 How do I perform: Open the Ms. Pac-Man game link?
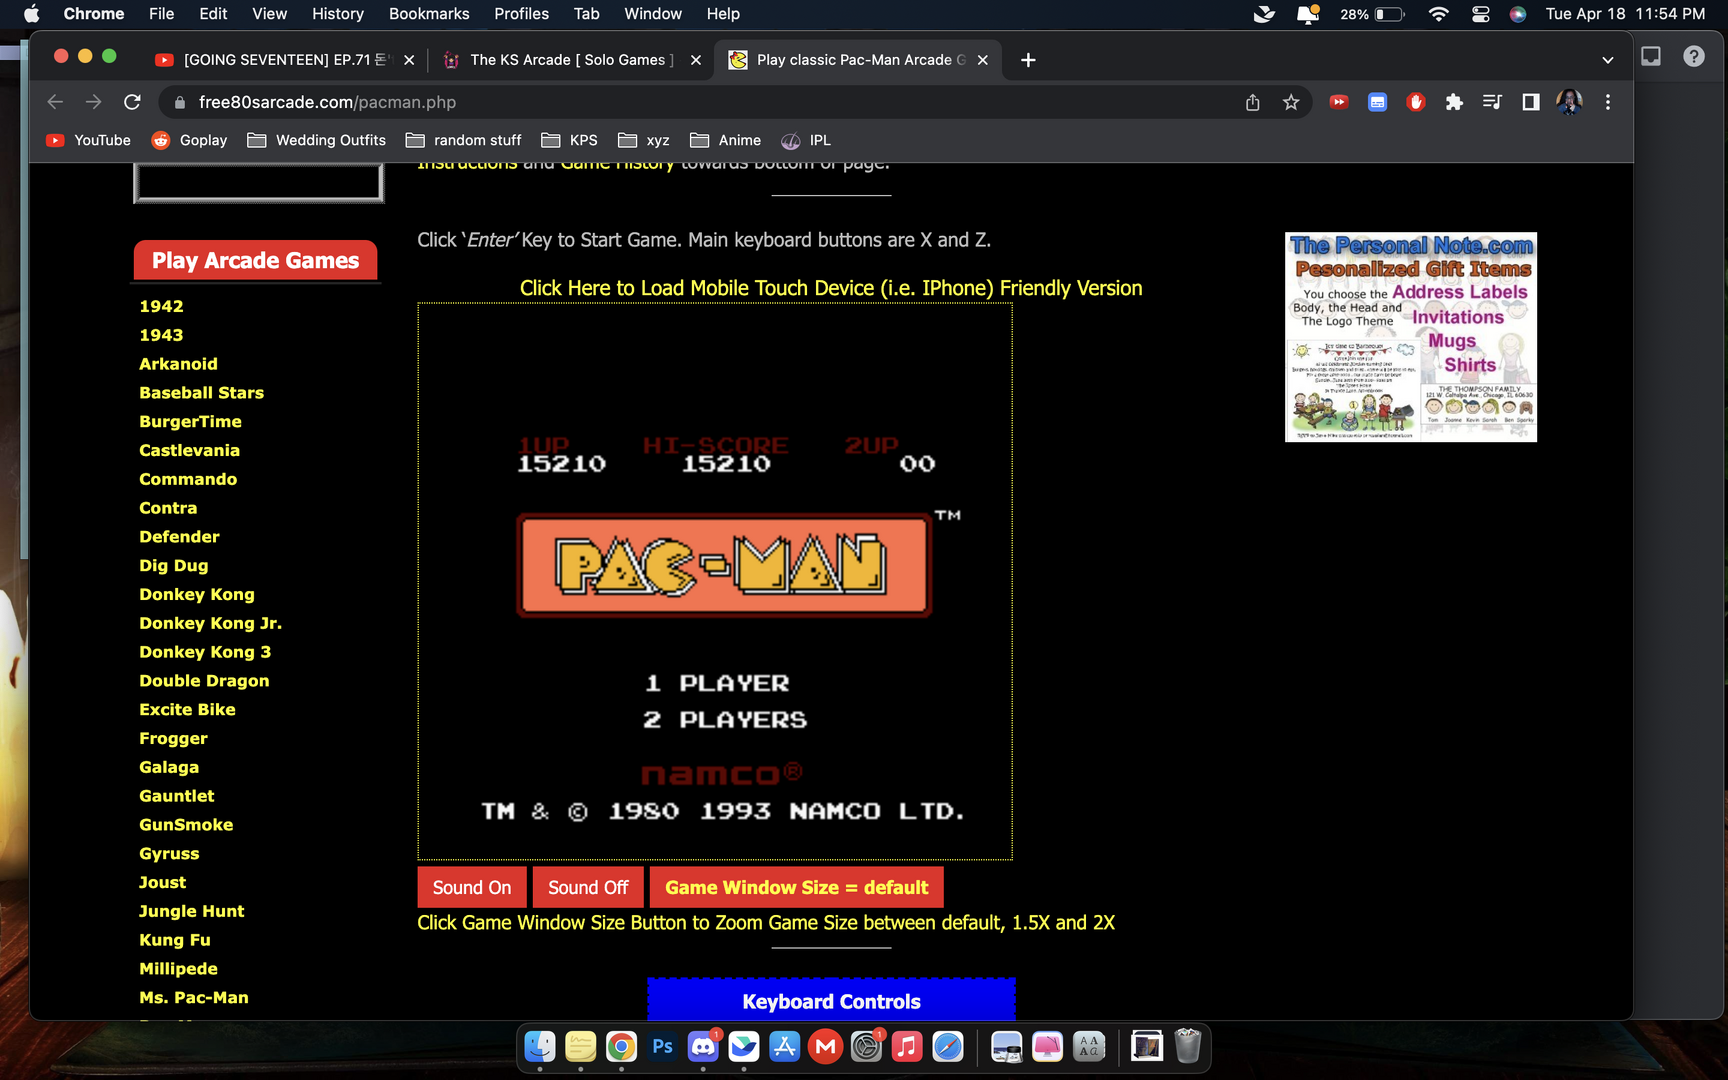[x=194, y=997]
